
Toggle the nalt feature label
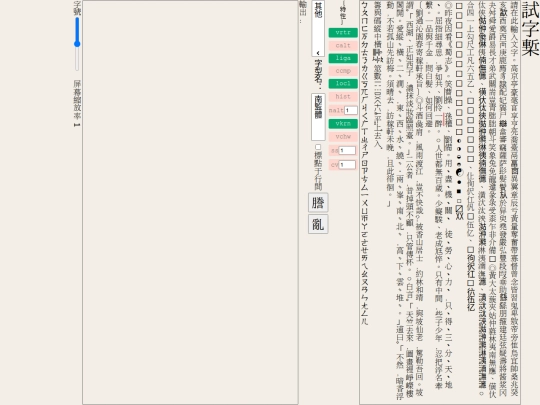click(336, 110)
